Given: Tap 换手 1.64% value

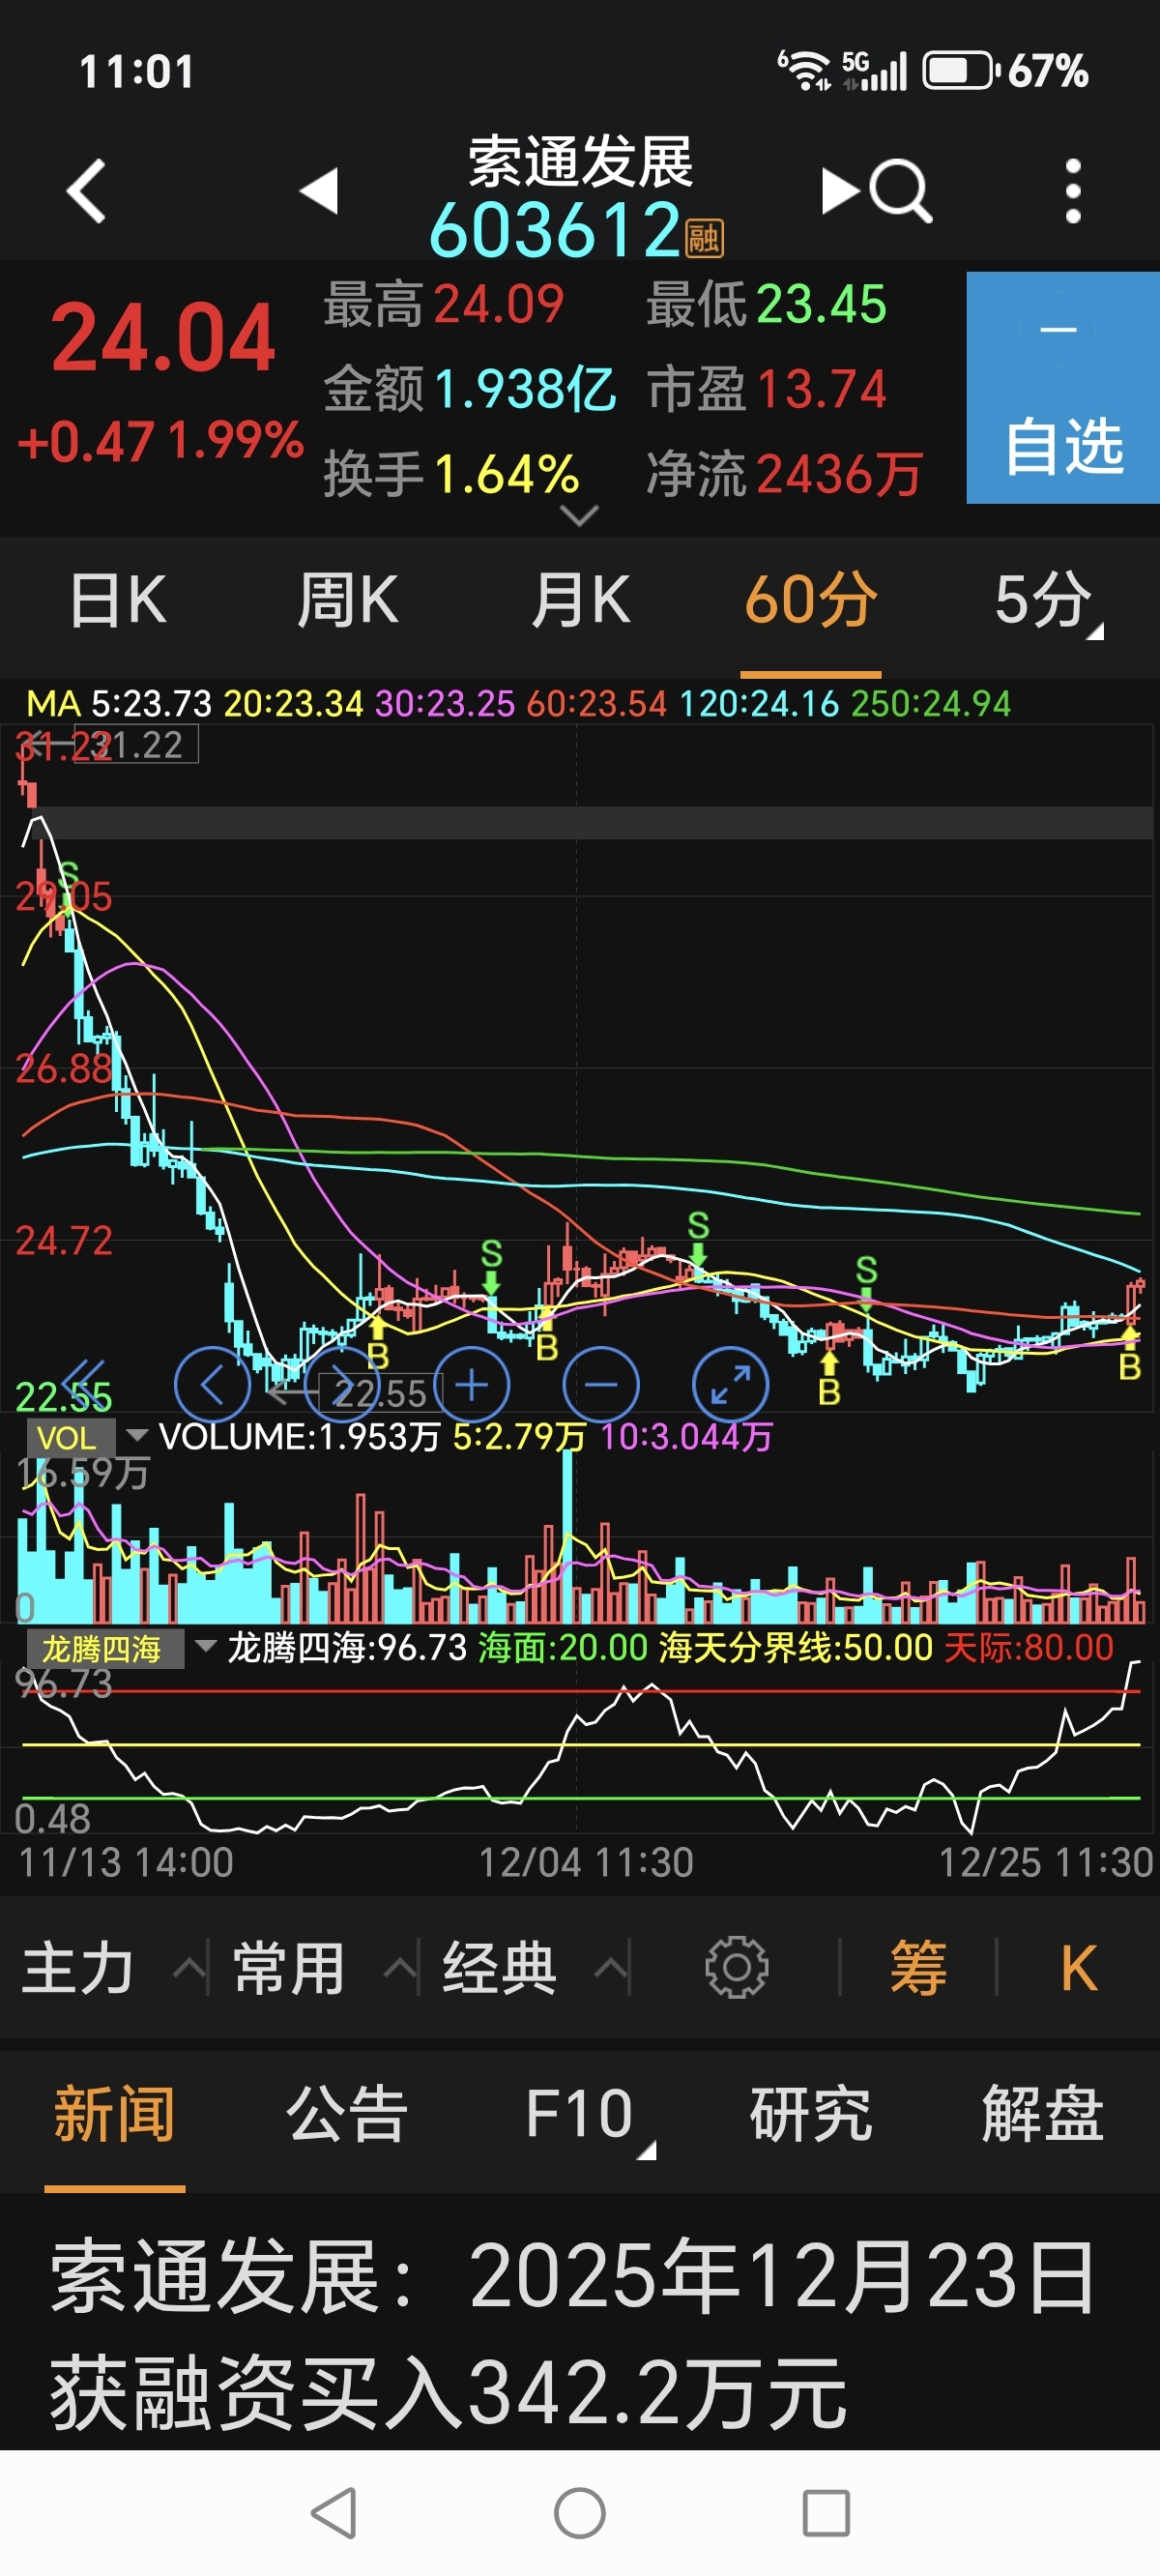Looking at the screenshot, I should tap(507, 474).
